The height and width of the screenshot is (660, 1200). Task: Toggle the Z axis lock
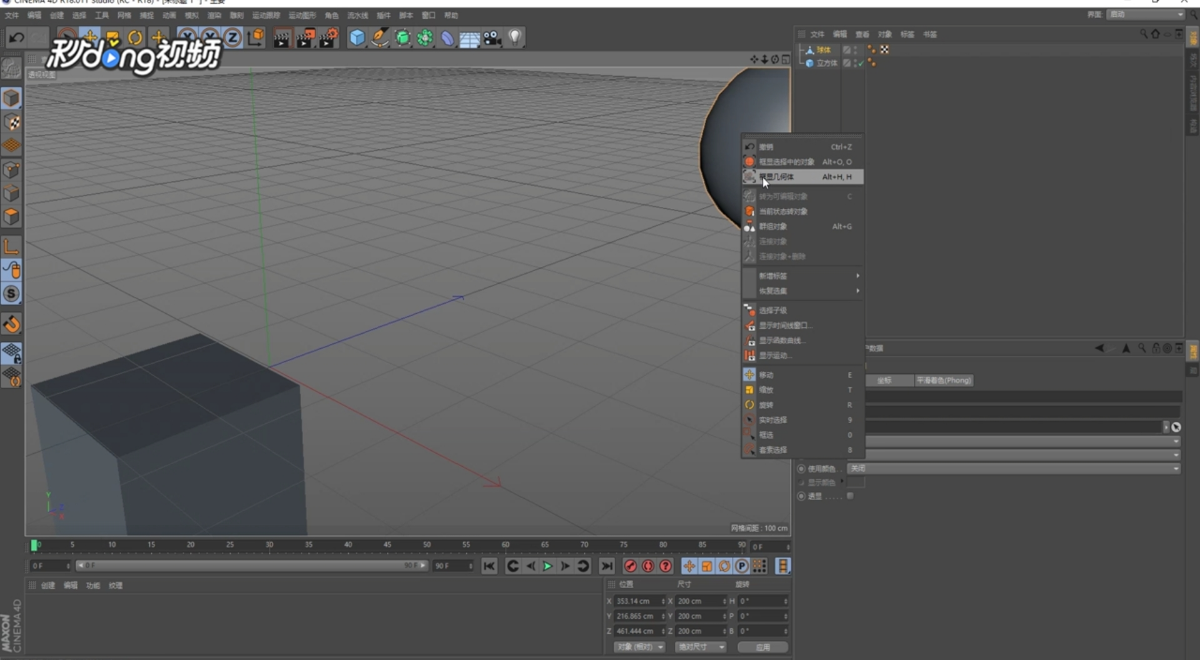tap(233, 38)
